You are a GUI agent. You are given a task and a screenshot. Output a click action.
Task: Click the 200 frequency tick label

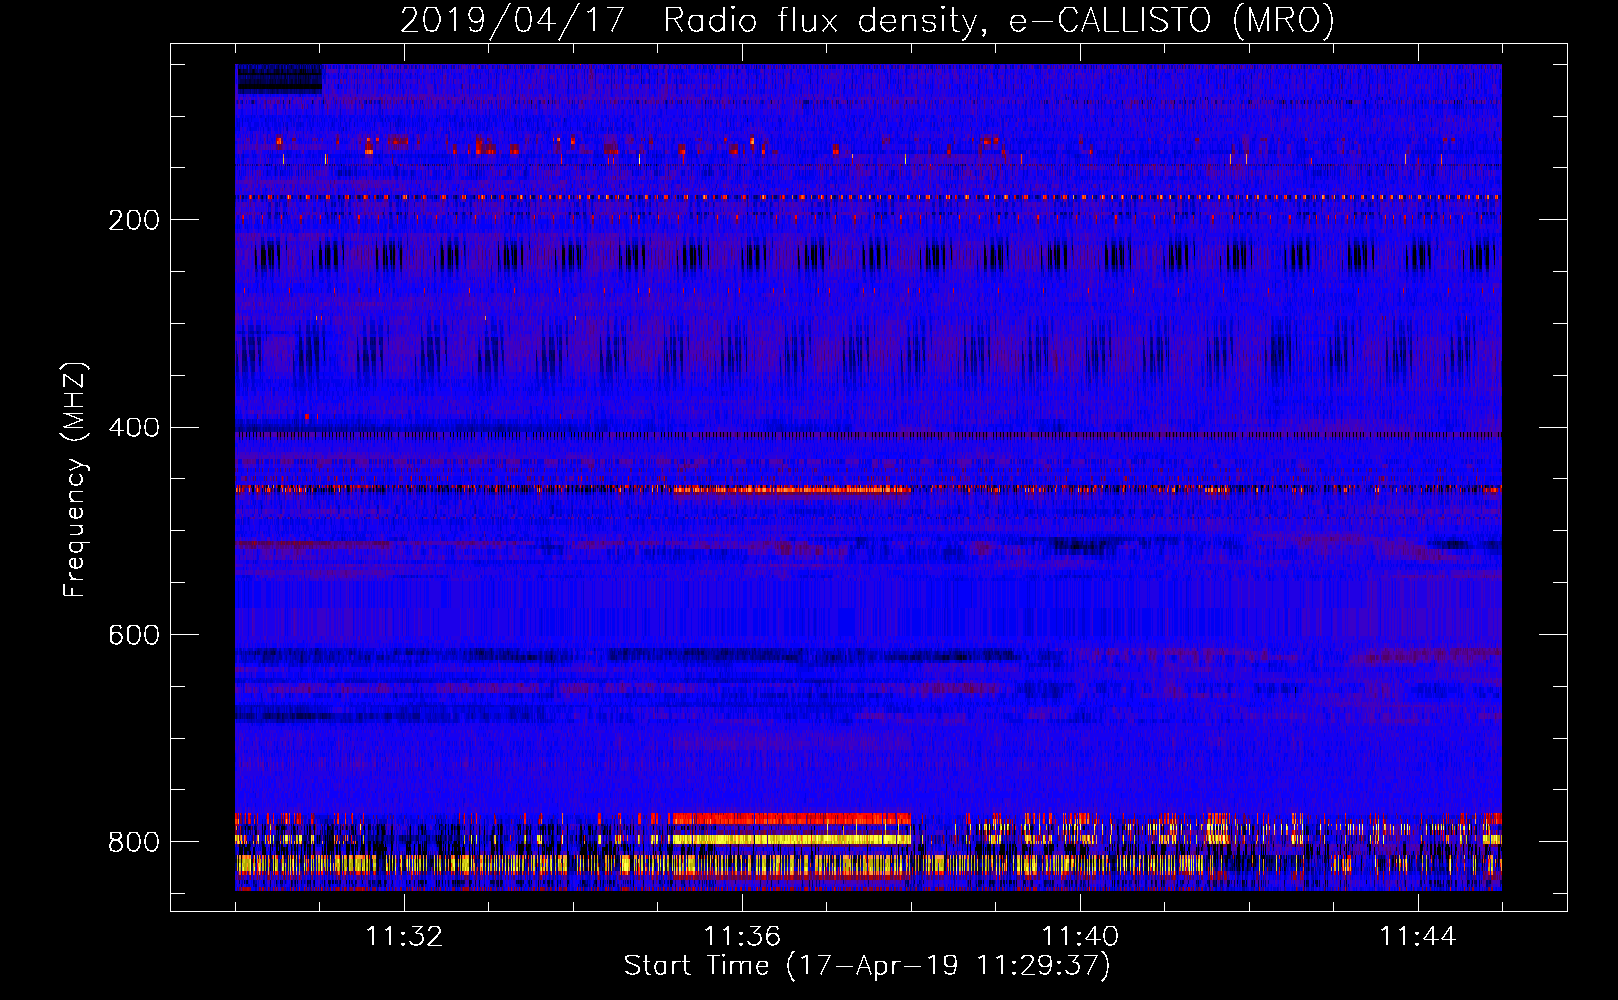coord(133,220)
